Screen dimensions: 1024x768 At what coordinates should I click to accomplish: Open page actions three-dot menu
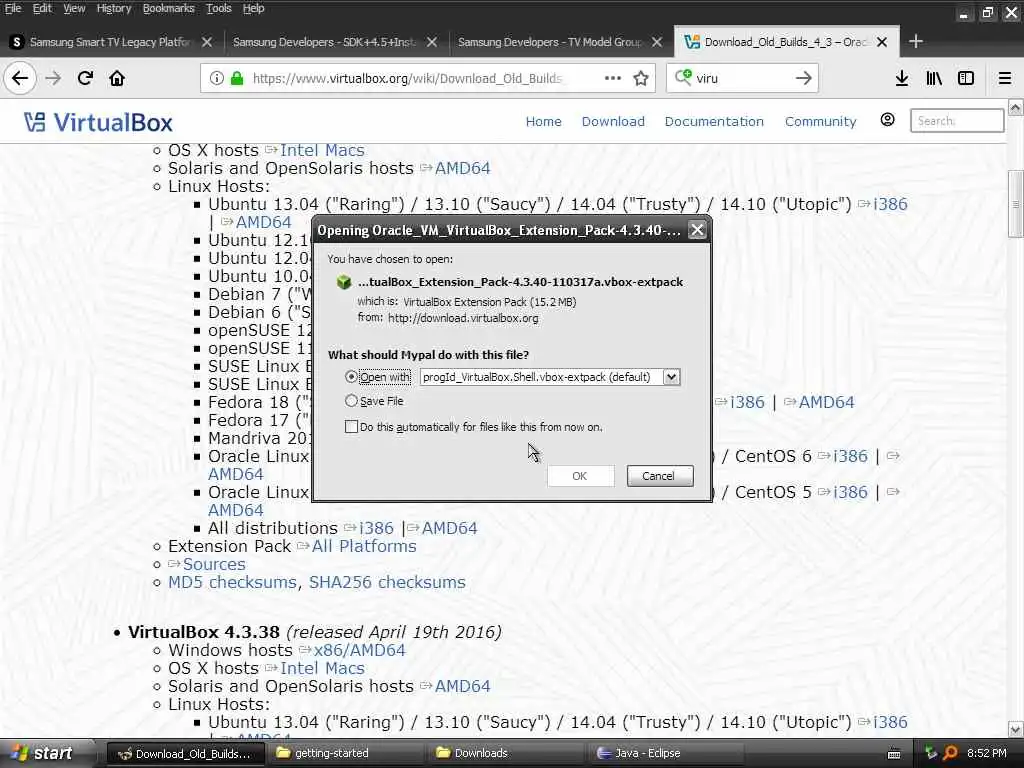pos(613,78)
